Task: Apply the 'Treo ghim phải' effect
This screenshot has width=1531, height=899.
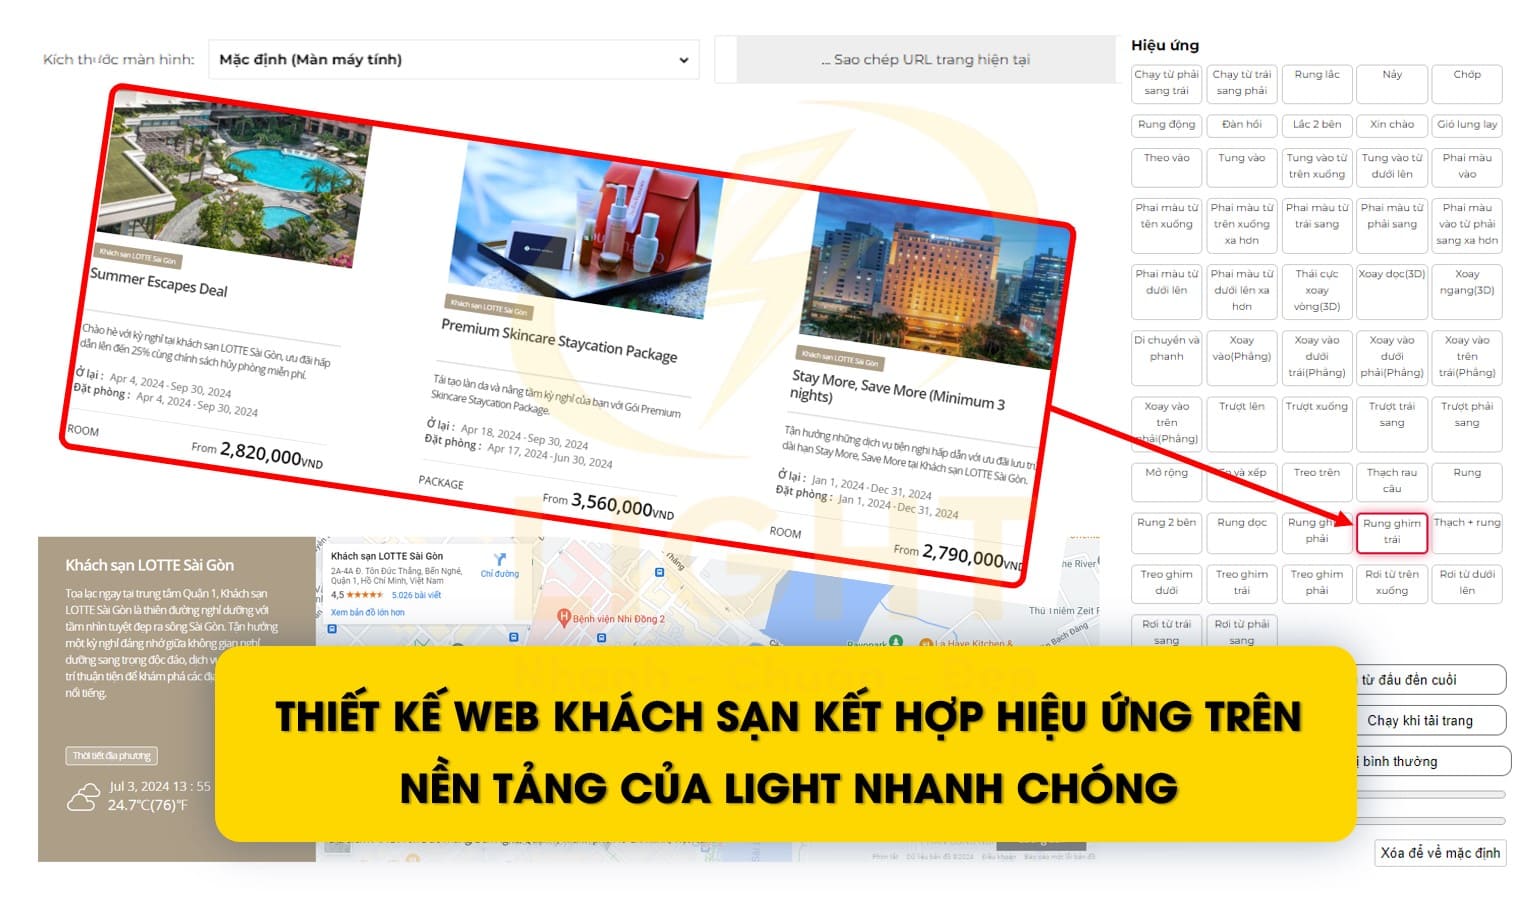Action: (x=1316, y=583)
